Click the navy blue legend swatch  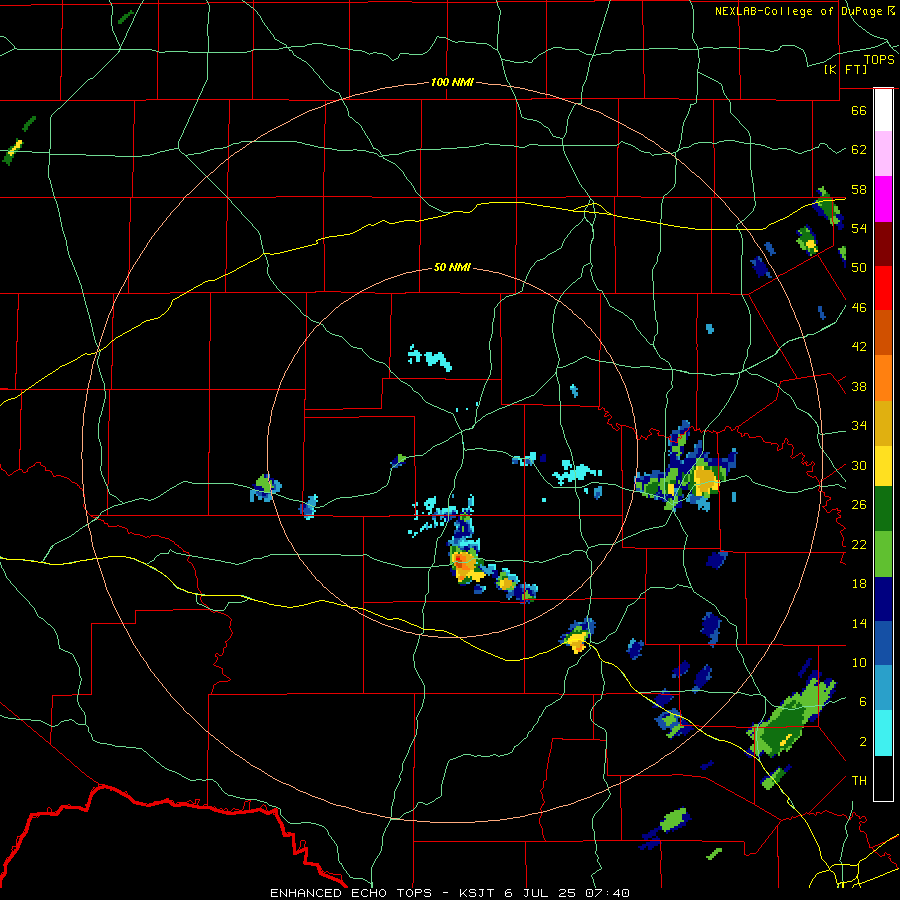(x=883, y=599)
